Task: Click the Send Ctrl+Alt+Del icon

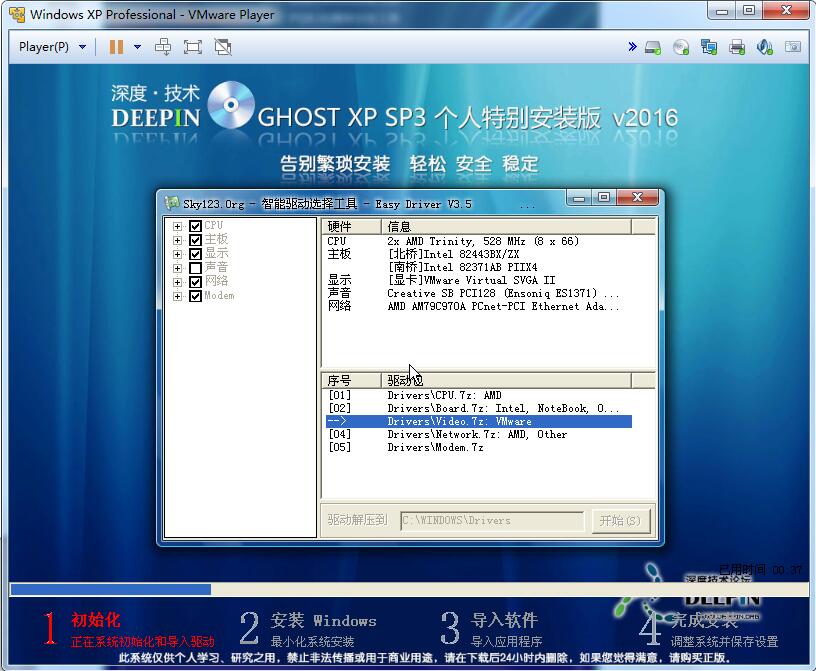Action: coord(163,47)
